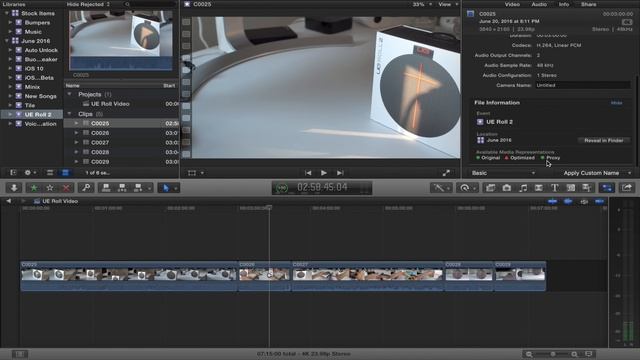Toggle audio skimming in timeline

(x=568, y=201)
